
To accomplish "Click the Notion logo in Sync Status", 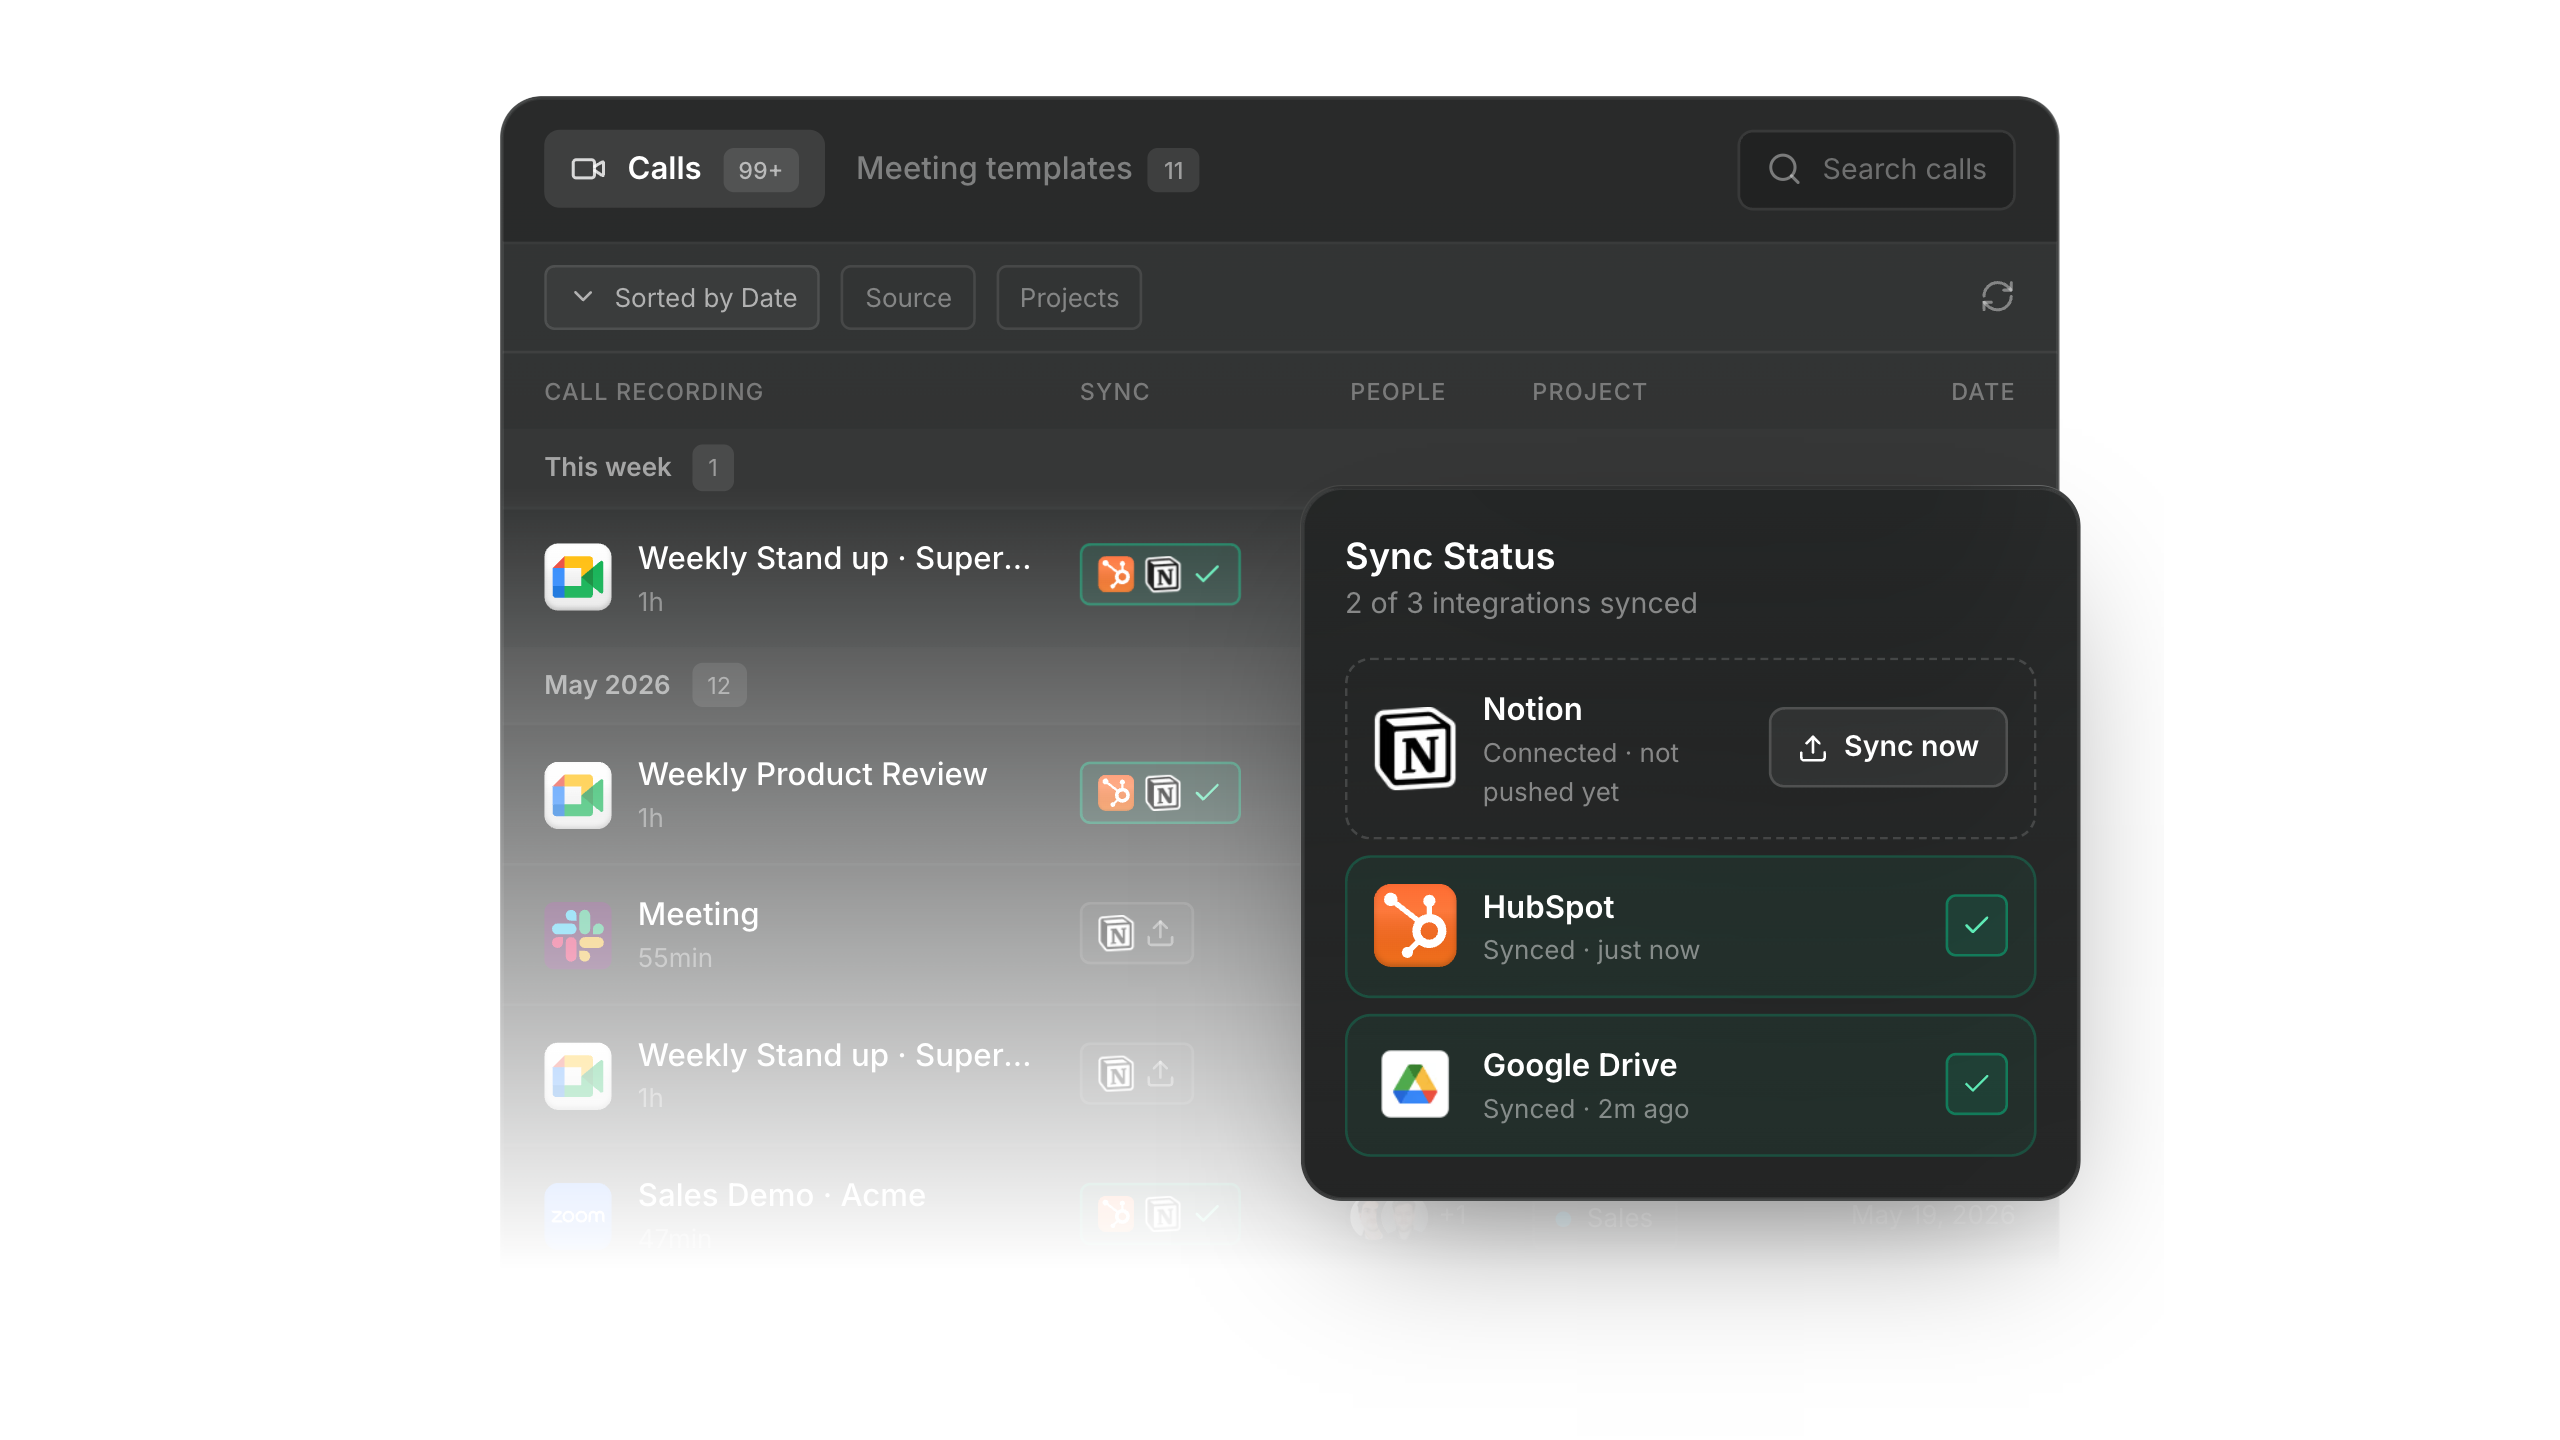I will pyautogui.click(x=1415, y=748).
